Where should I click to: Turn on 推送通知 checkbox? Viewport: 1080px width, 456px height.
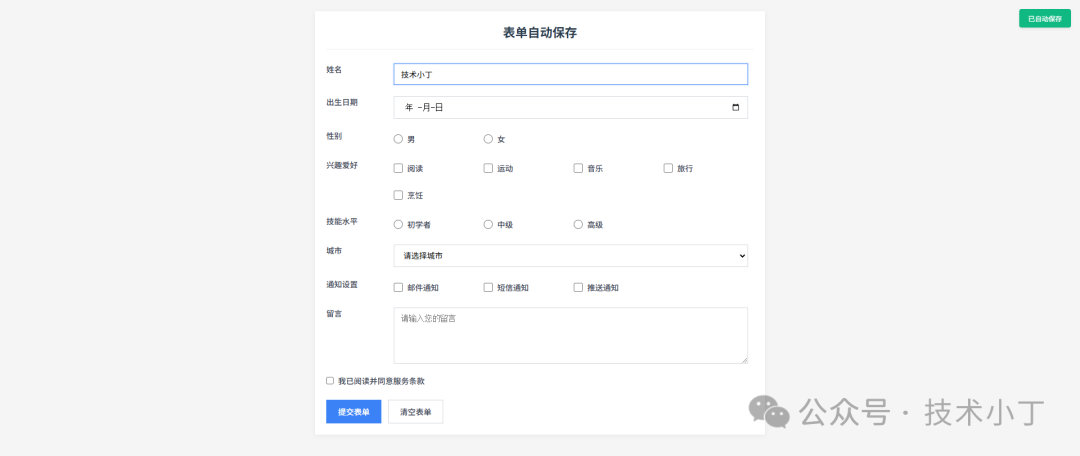click(x=578, y=287)
